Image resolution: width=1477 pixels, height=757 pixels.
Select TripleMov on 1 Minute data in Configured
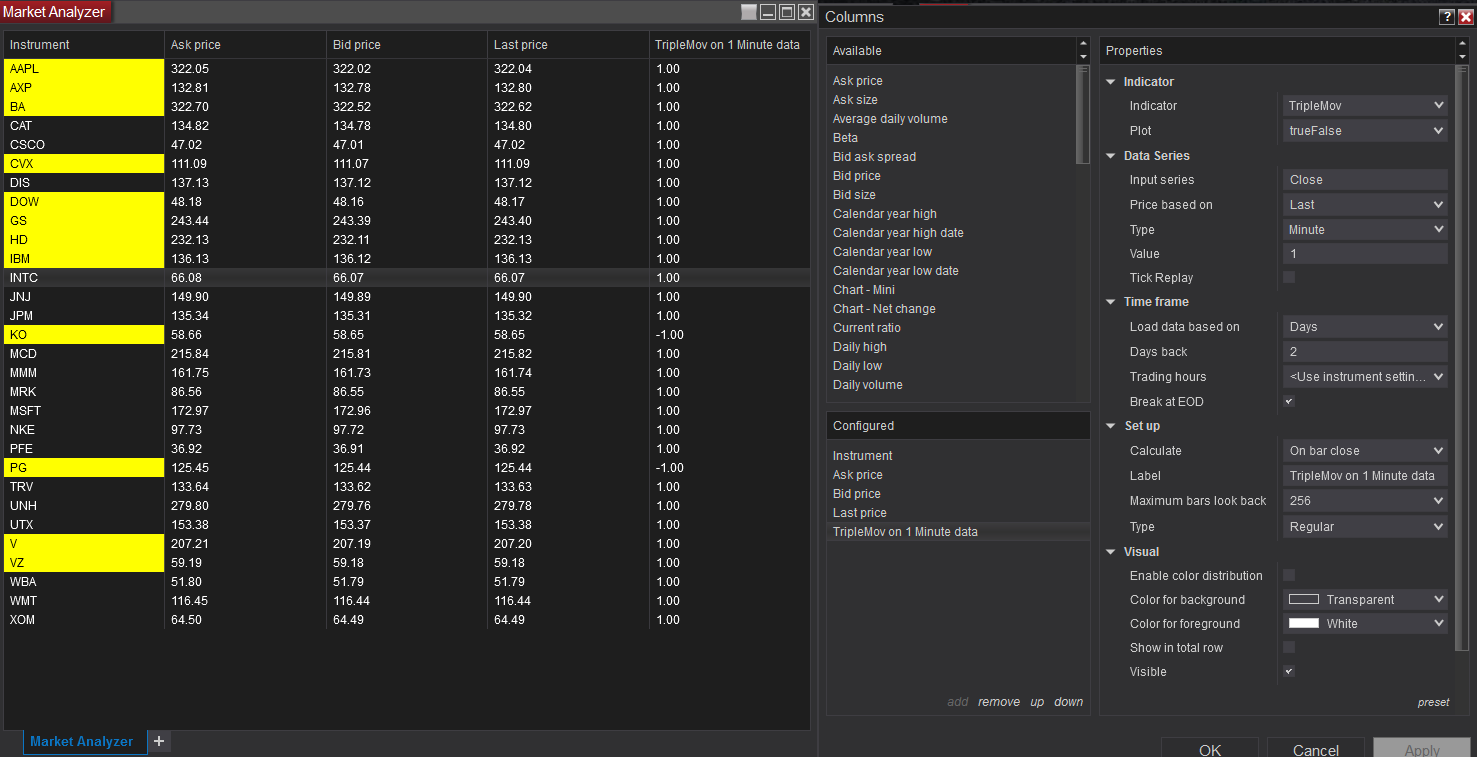[958, 532]
